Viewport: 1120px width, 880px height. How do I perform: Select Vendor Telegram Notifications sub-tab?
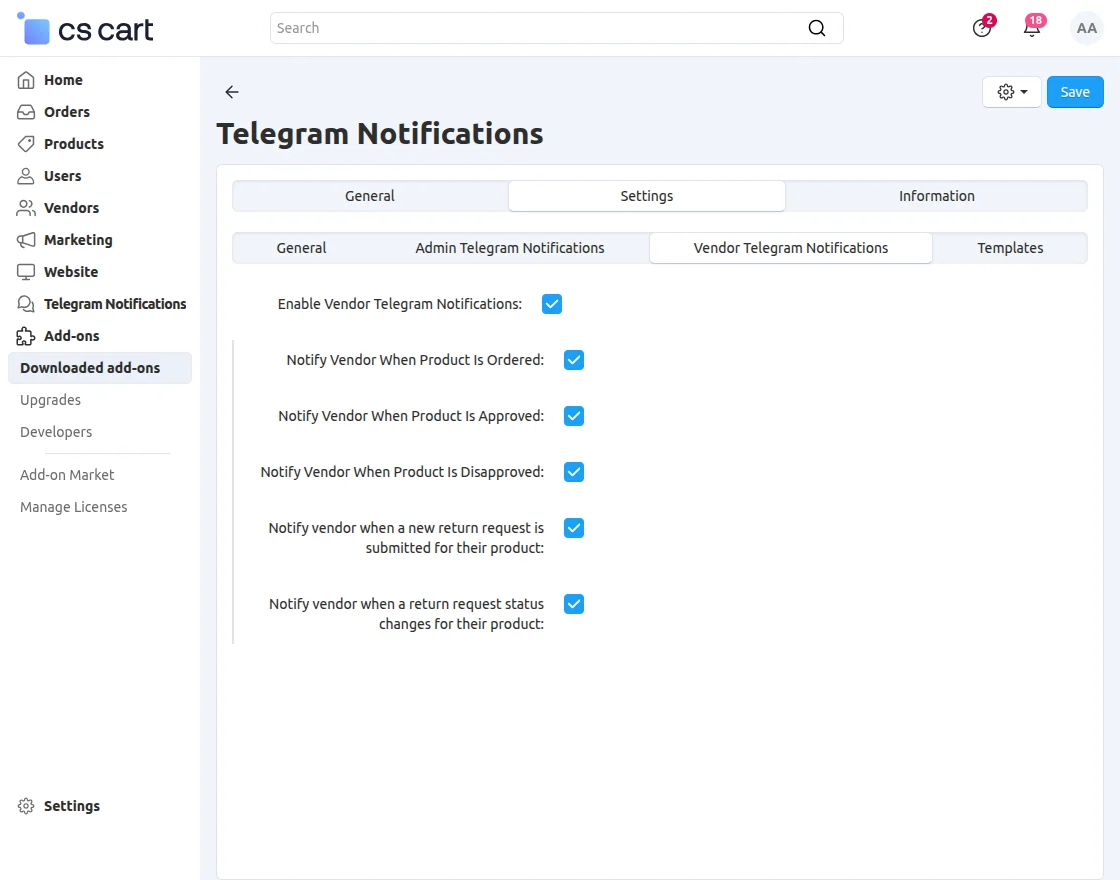point(791,248)
